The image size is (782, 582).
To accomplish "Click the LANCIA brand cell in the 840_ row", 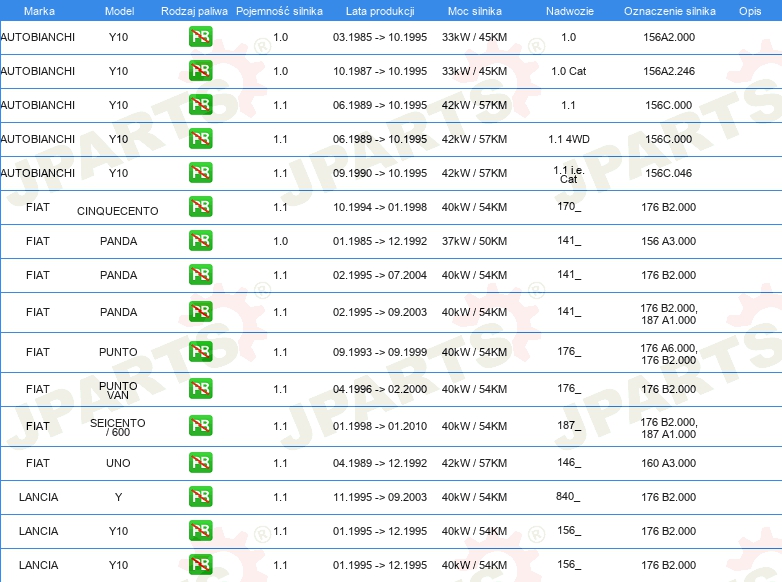I will coord(38,497).
